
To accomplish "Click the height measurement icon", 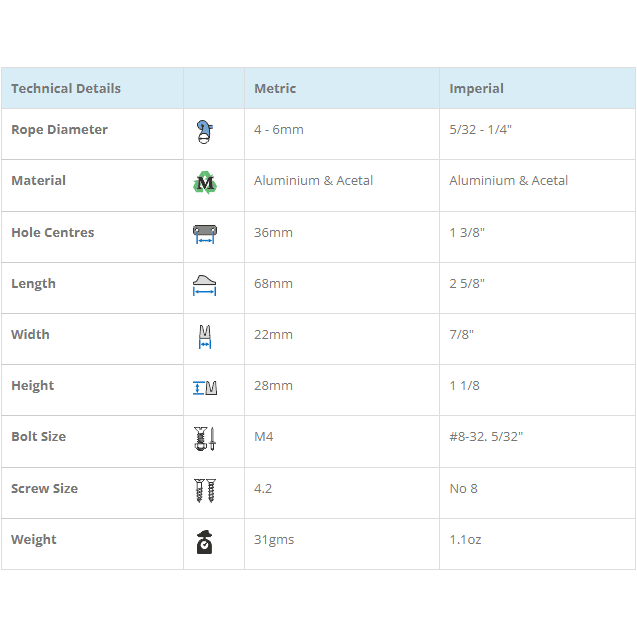I will point(205,387).
